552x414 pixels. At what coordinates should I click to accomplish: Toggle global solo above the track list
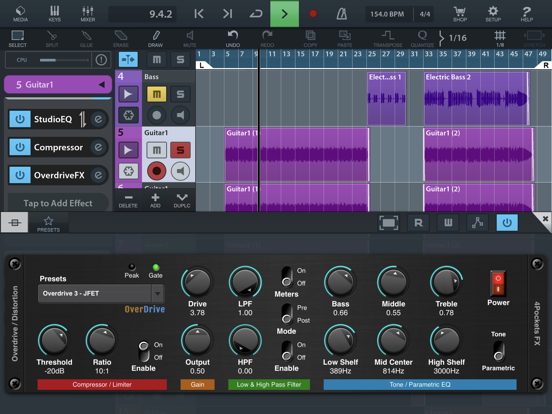180,59
